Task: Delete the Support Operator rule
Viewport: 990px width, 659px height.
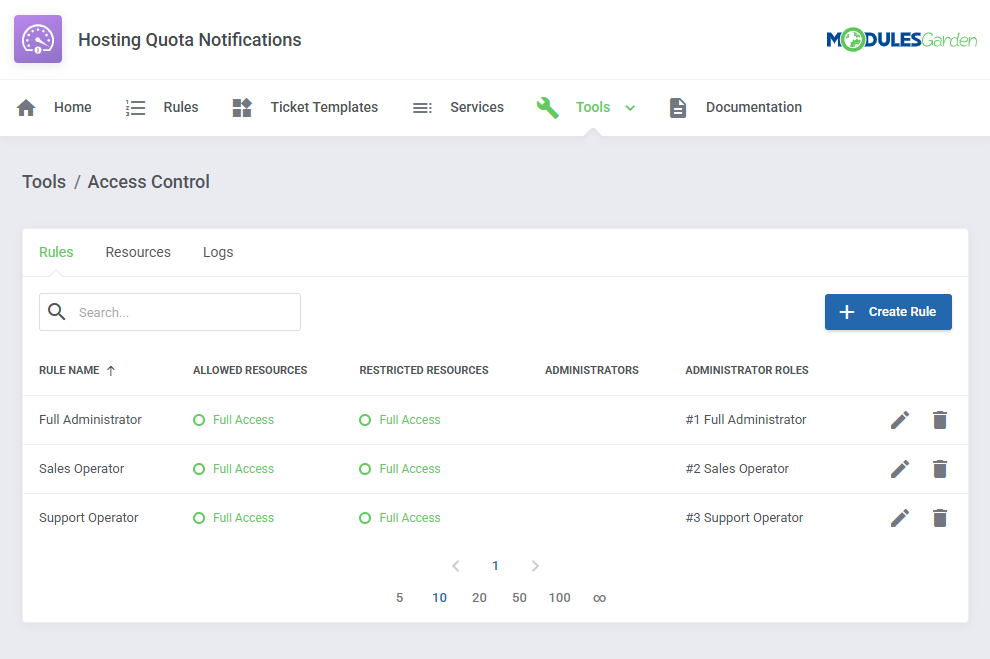Action: click(939, 518)
